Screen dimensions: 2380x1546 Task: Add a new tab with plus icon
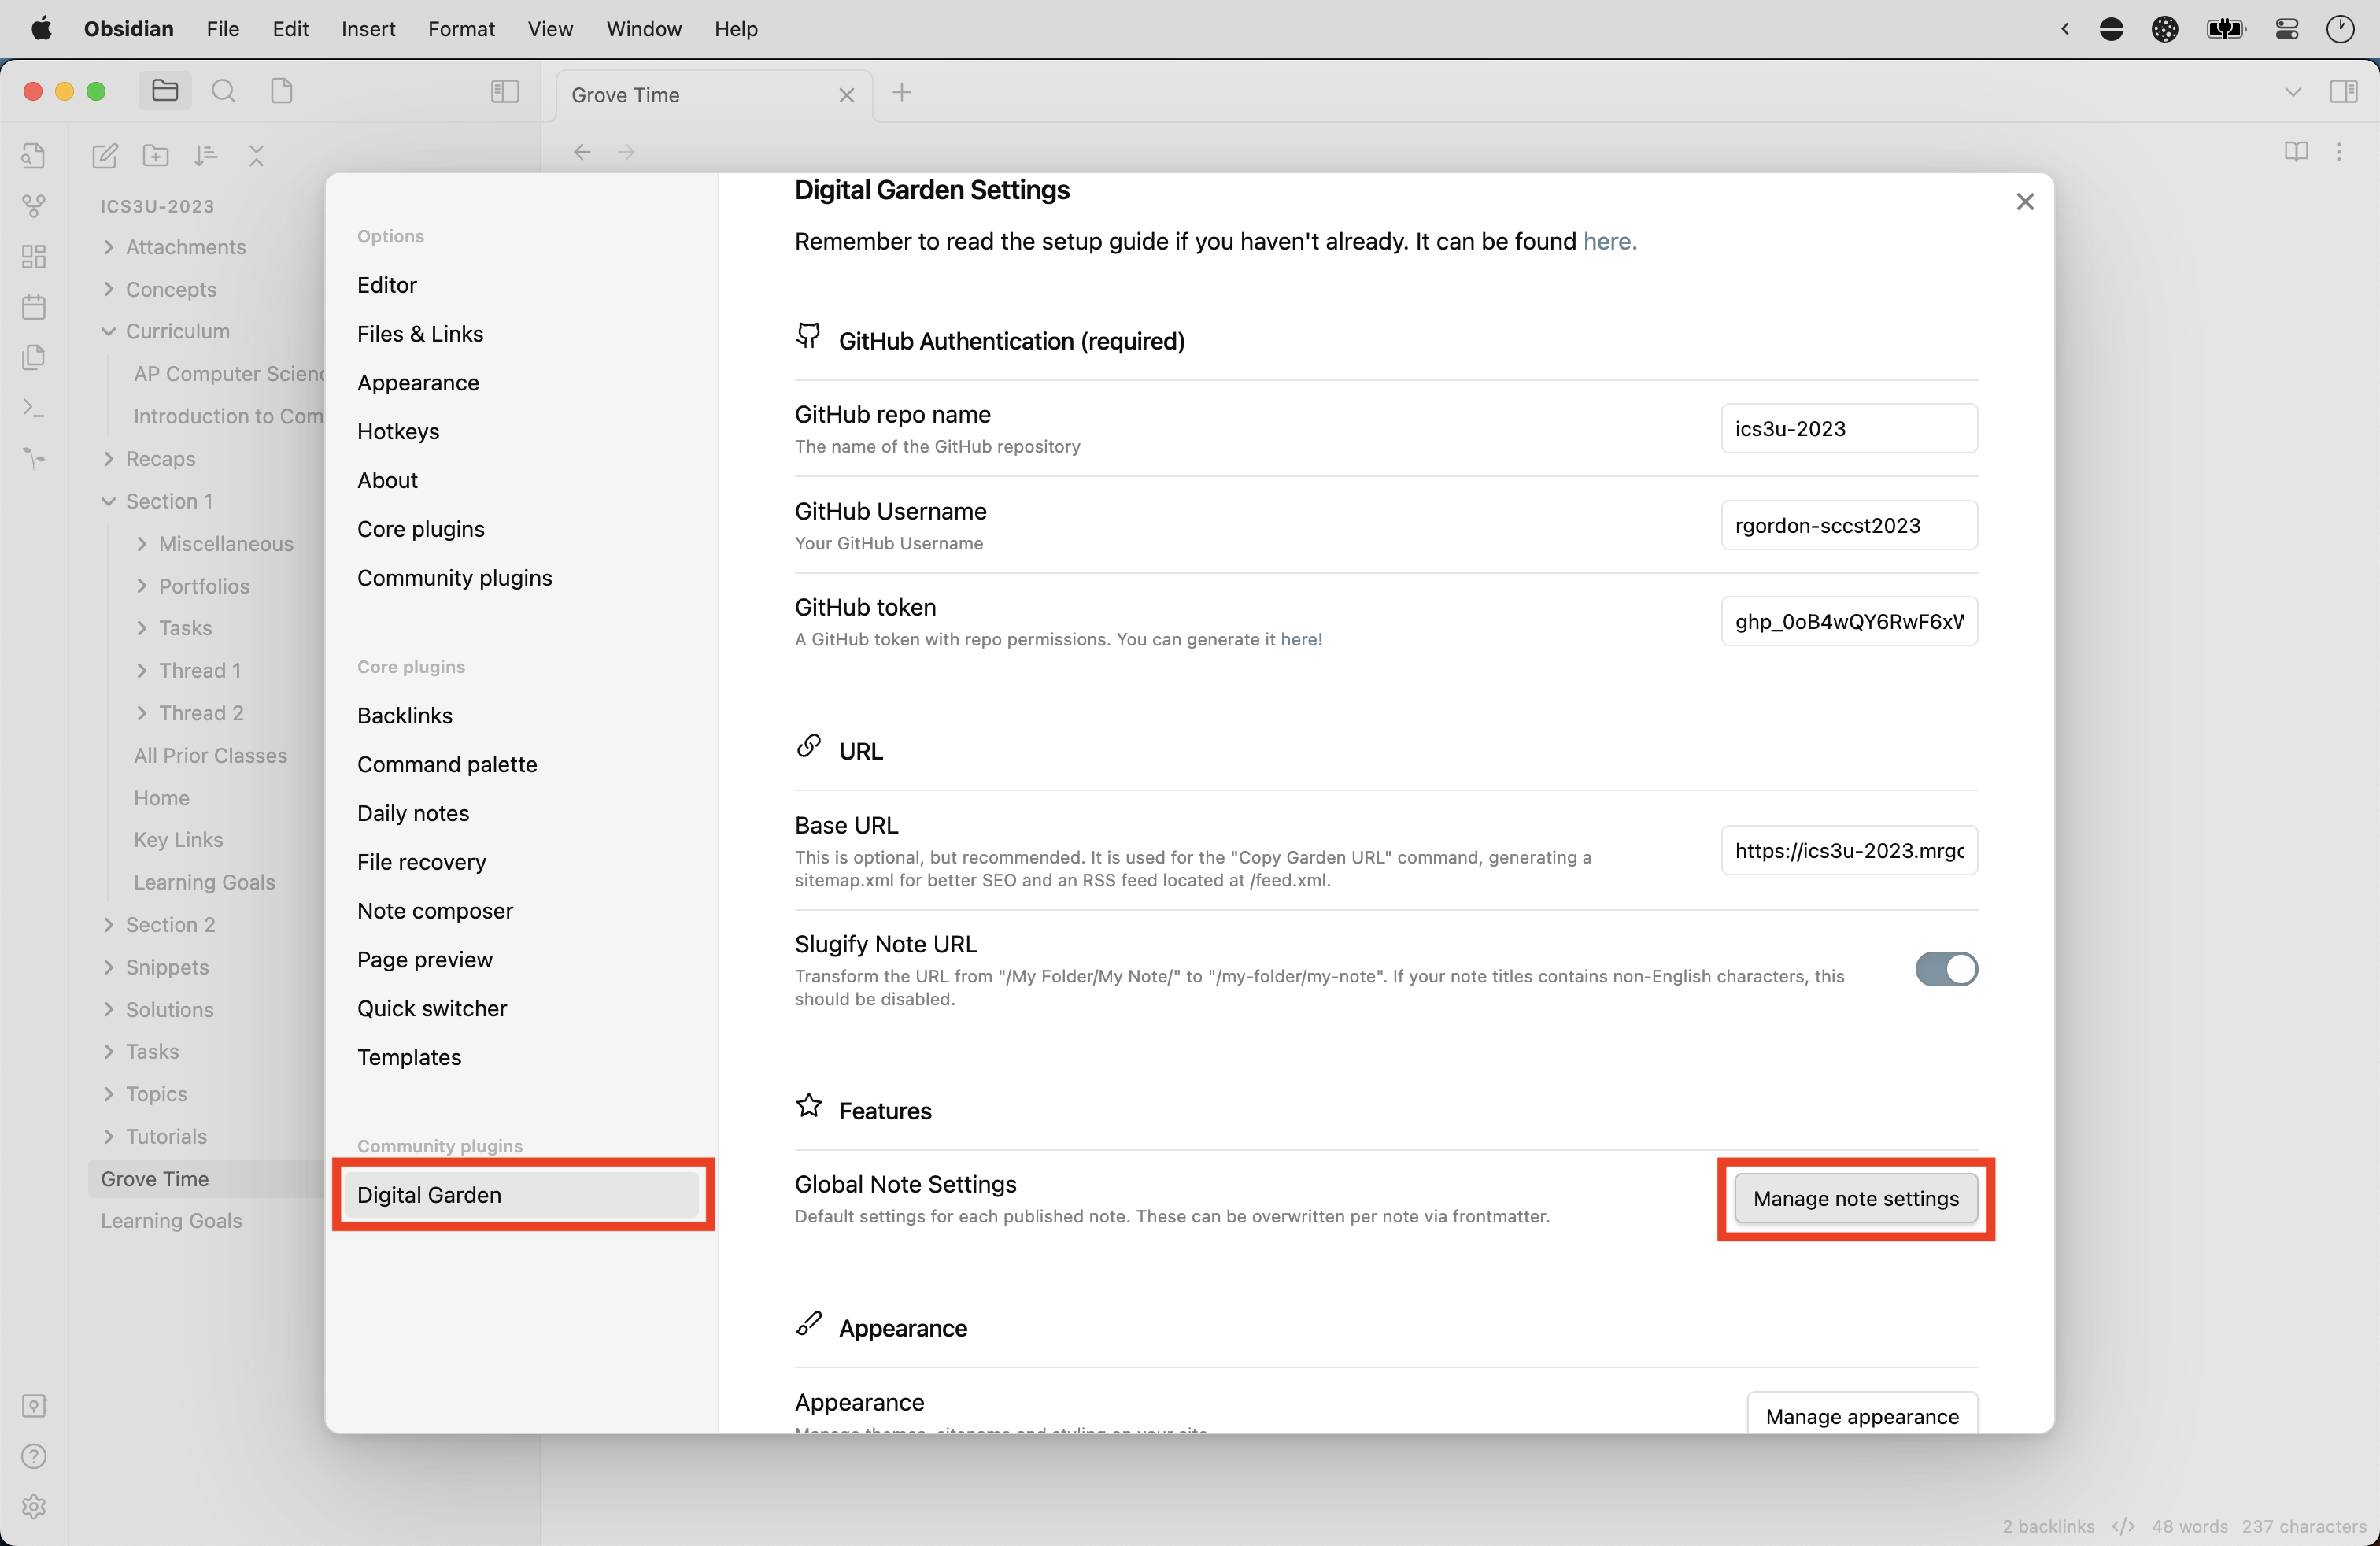pyautogui.click(x=901, y=92)
